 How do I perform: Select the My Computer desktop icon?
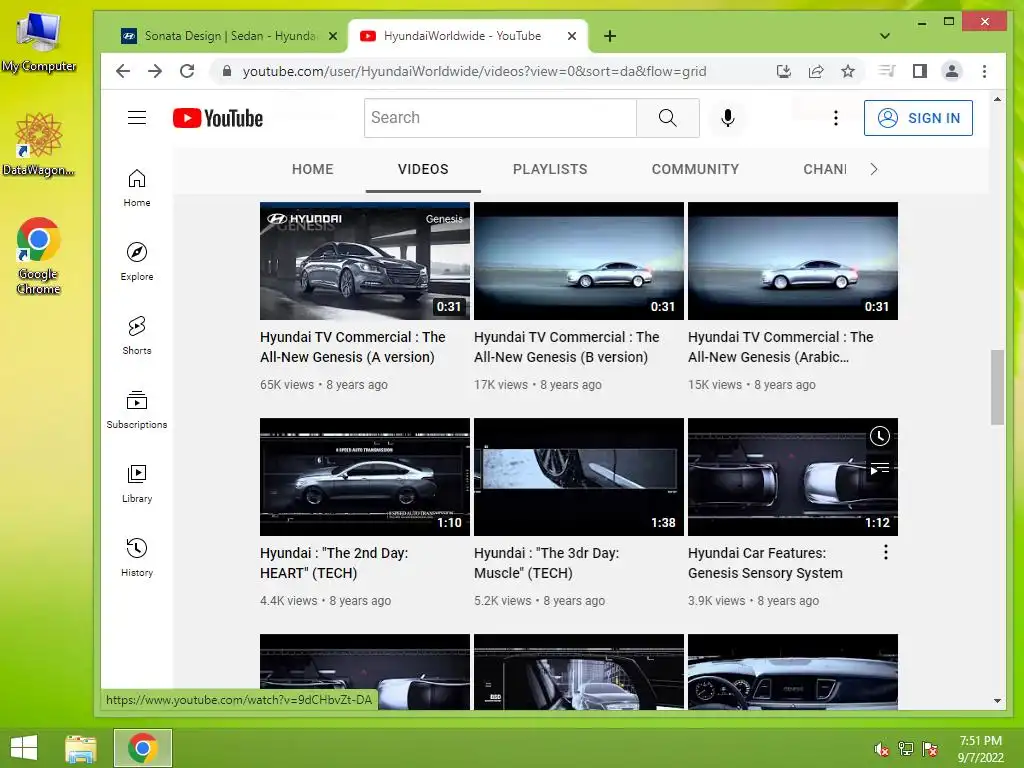point(39,41)
